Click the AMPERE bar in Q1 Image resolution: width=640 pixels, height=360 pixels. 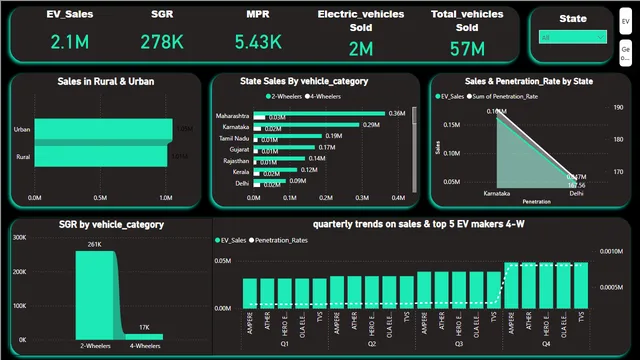(x=250, y=293)
